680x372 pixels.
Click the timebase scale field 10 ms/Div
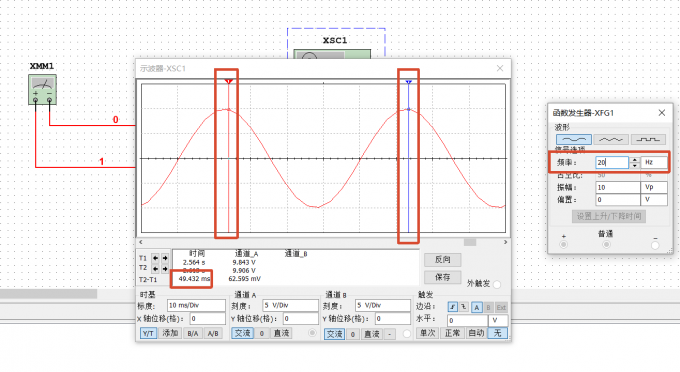196,305
